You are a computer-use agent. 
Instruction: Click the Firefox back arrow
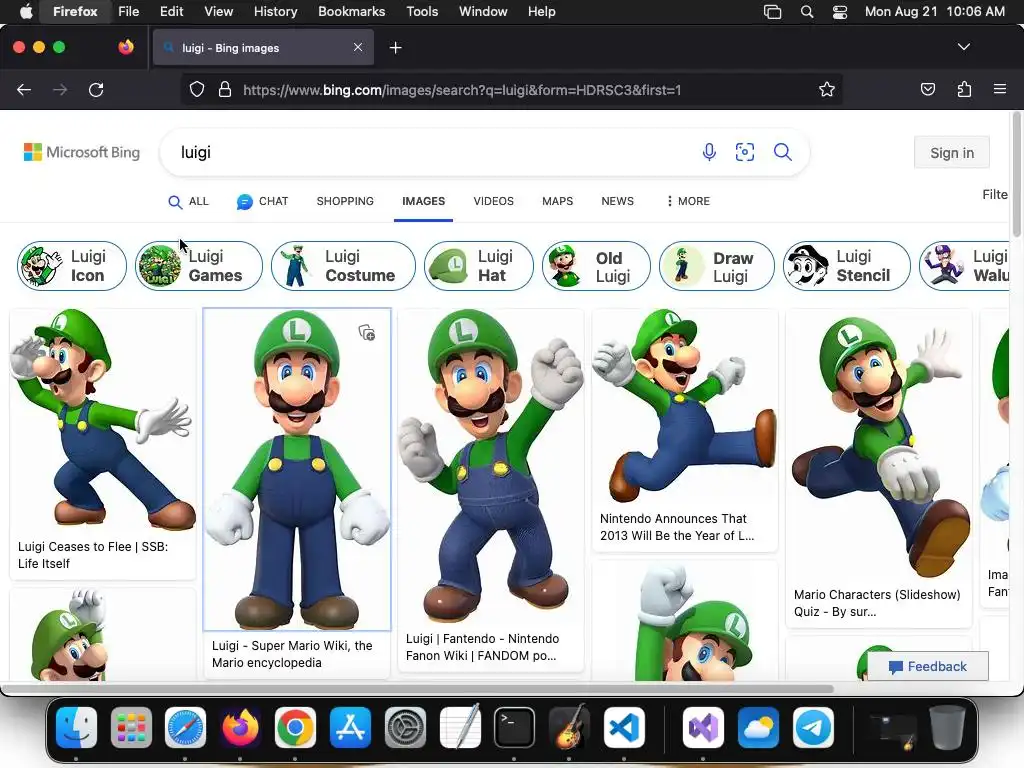tap(24, 90)
